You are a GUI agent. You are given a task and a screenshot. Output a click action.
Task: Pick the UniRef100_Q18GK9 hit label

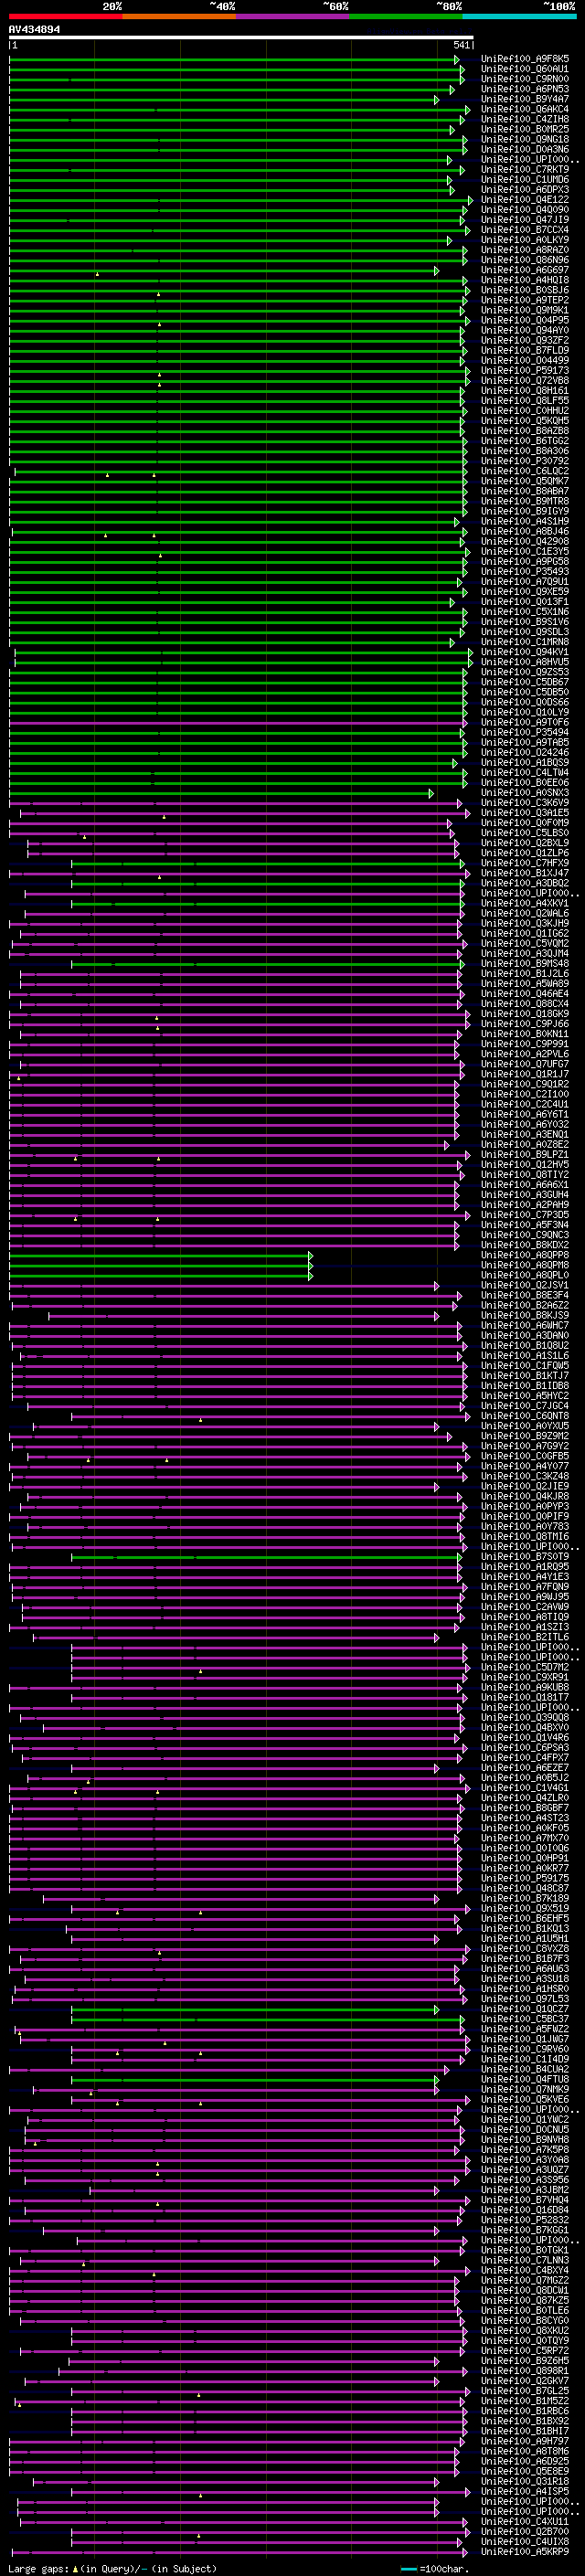(525, 1014)
